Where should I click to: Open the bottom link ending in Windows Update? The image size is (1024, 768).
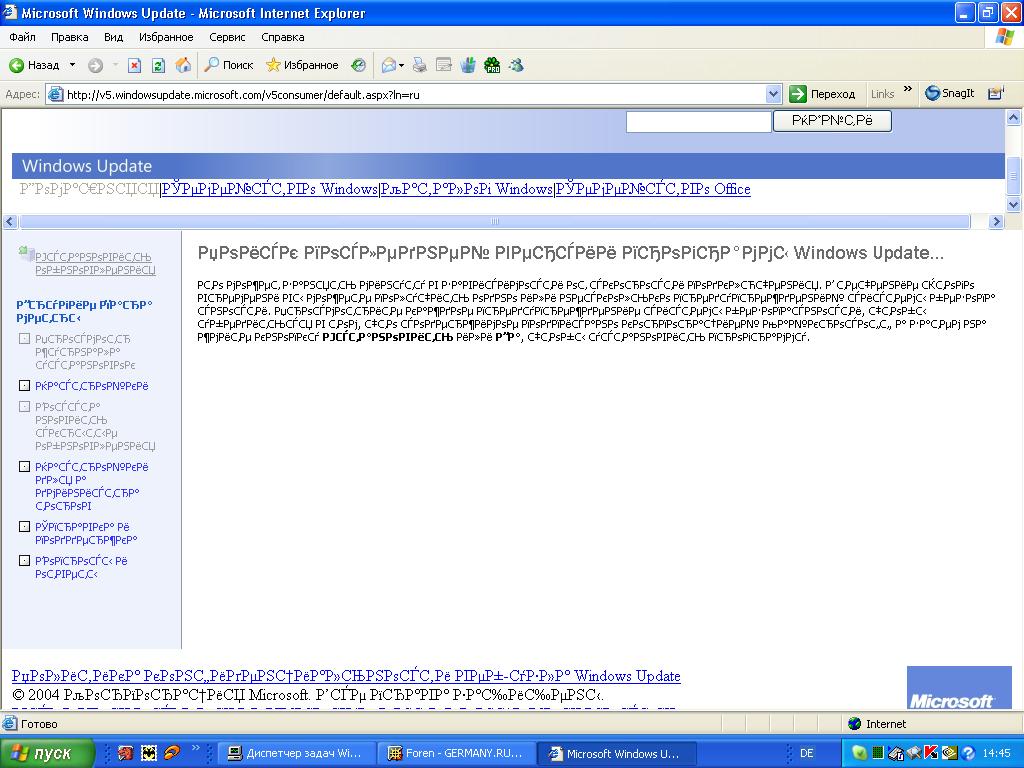coord(346,676)
